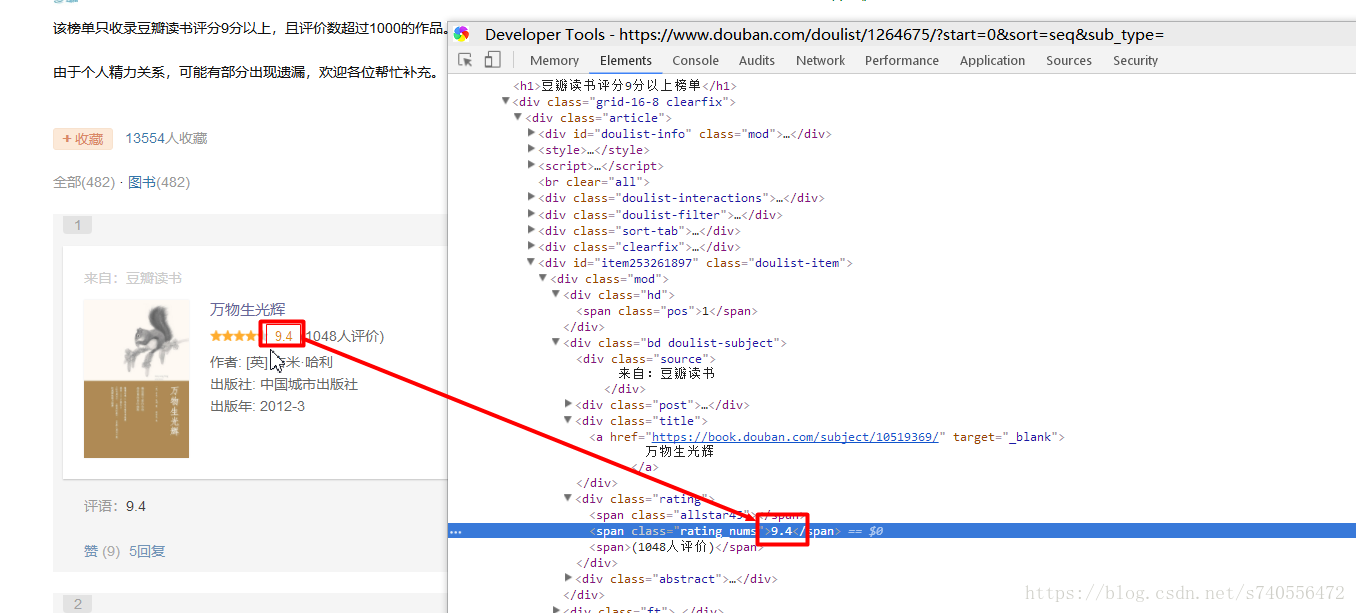Viewport: 1356px width, 613px height.
Task: Select the 万物生光辉 text node in DevTools
Action: click(680, 452)
